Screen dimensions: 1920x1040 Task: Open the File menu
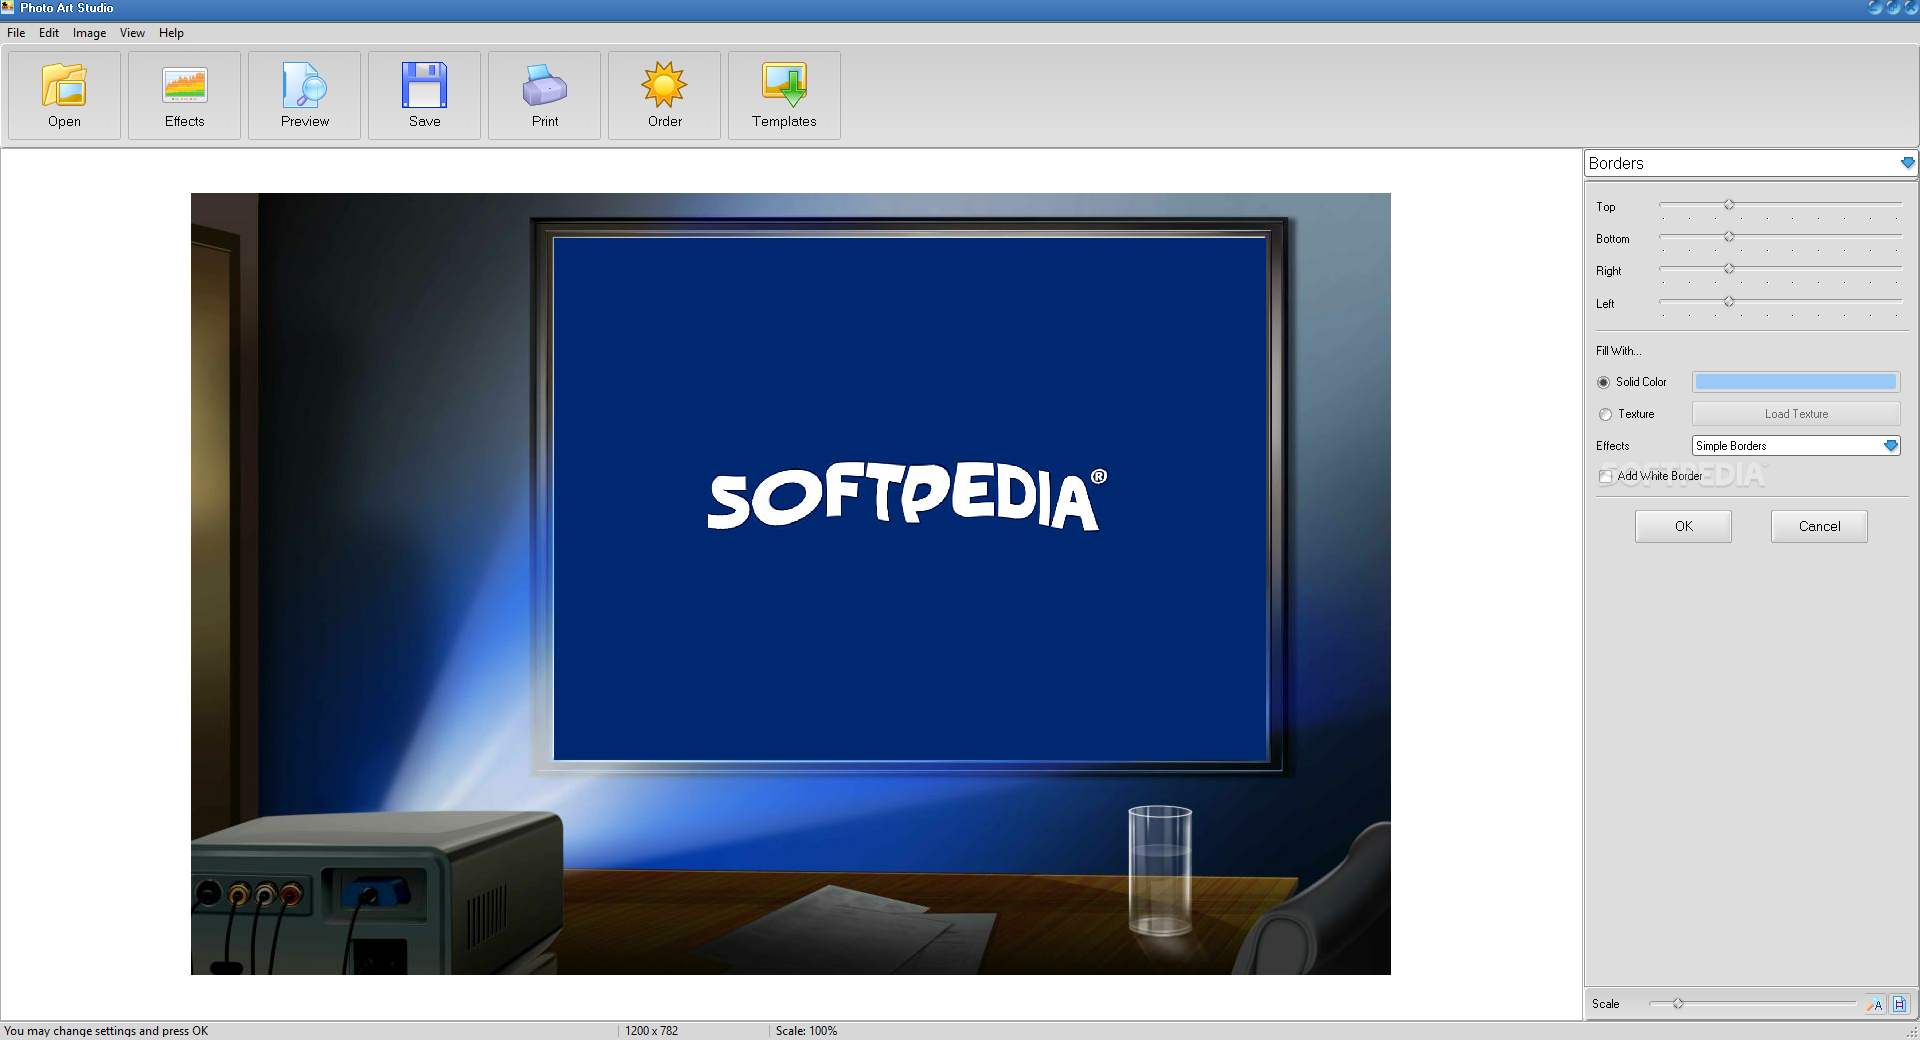click(16, 33)
